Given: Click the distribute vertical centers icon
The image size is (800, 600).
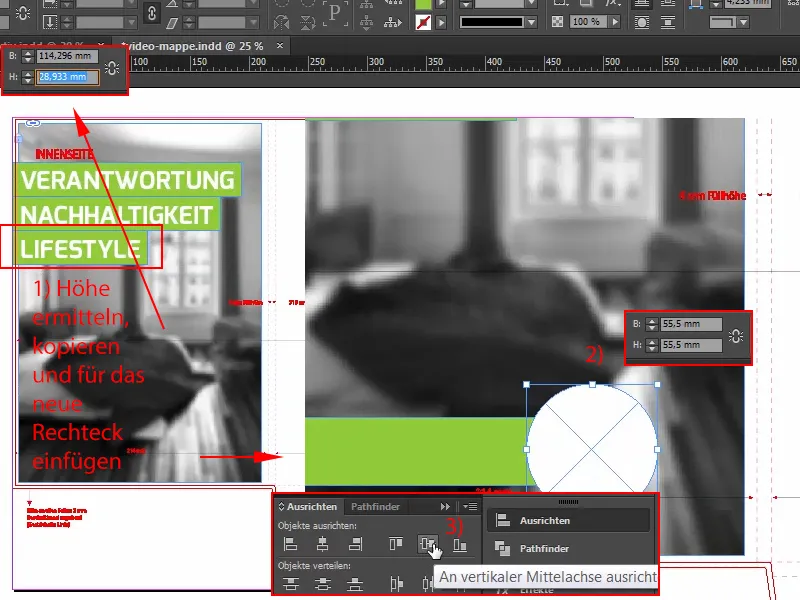Looking at the screenshot, I should click(x=322, y=584).
